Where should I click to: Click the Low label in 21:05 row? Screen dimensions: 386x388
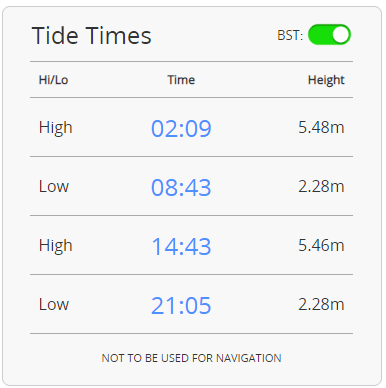(x=54, y=304)
